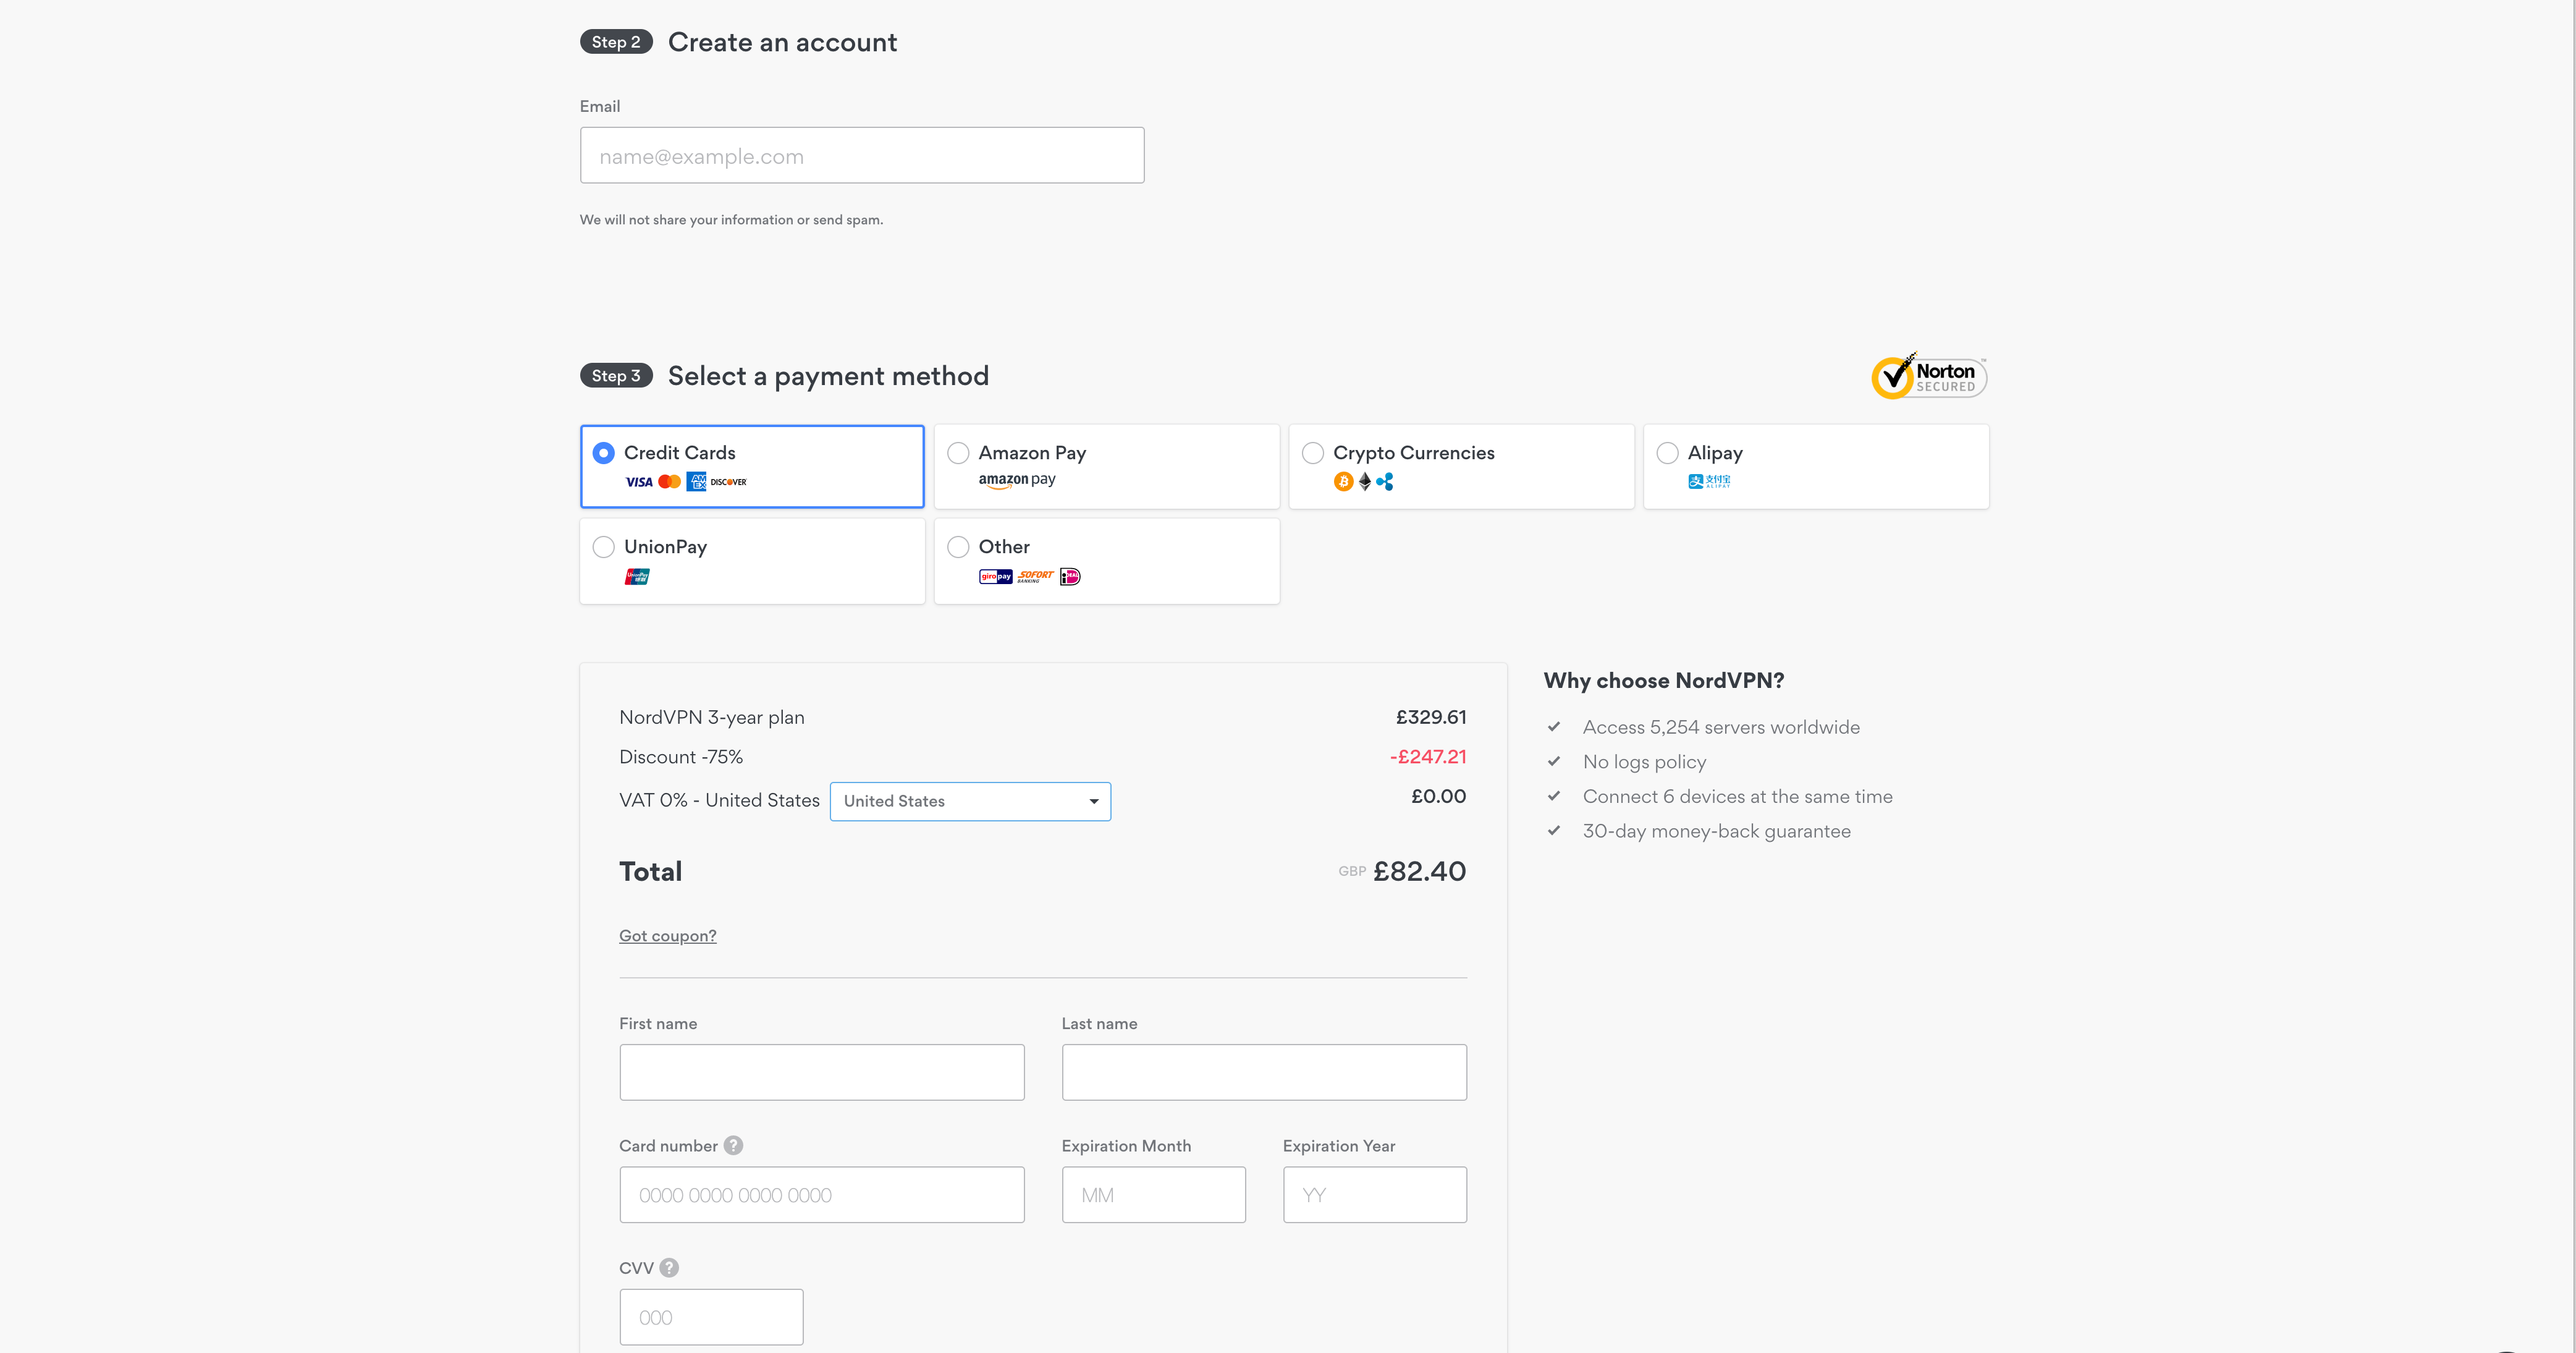Click the NordVPN 3-year plan text
This screenshot has width=2576, height=1353.
(x=712, y=718)
